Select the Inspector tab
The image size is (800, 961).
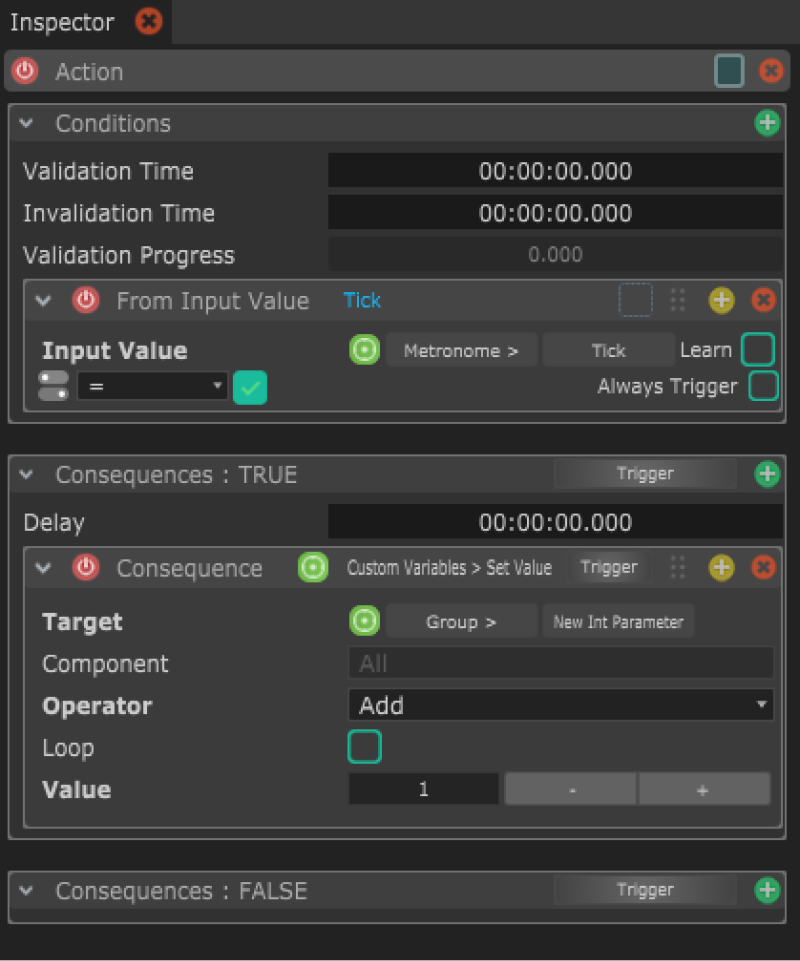tap(62, 21)
